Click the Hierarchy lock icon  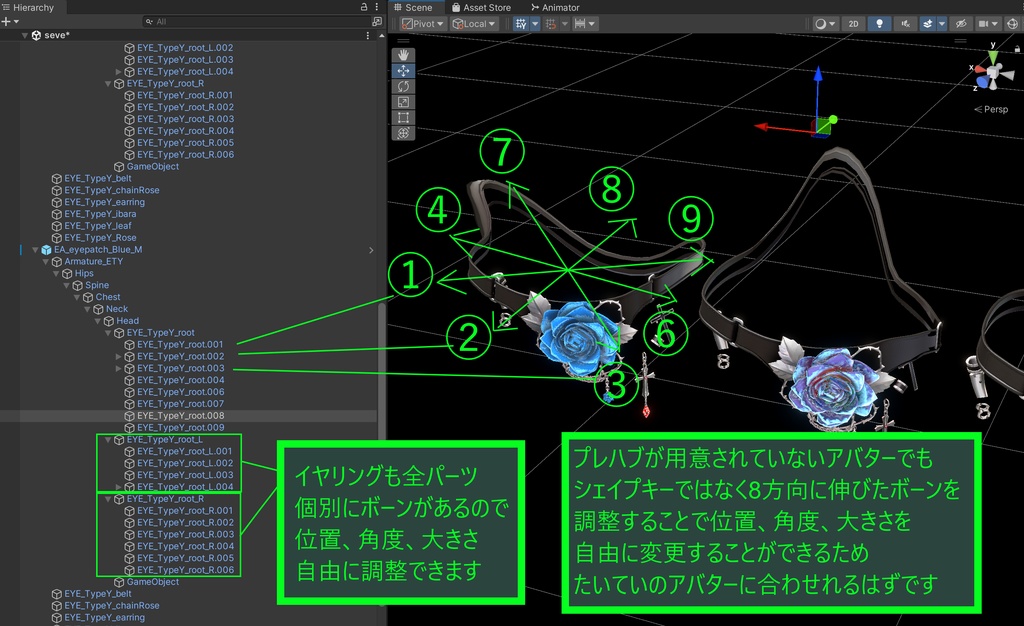pyautogui.click(x=364, y=7)
